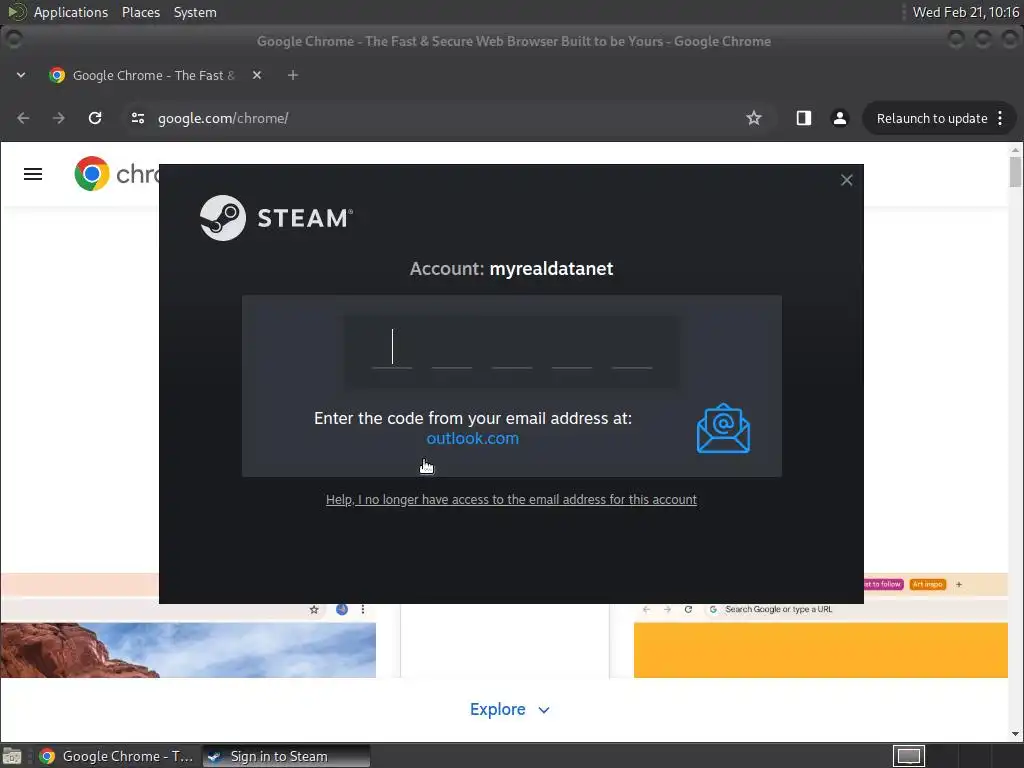The width and height of the screenshot is (1024, 768).
Task: Click the Steam logo in dialog
Action: coord(276,218)
